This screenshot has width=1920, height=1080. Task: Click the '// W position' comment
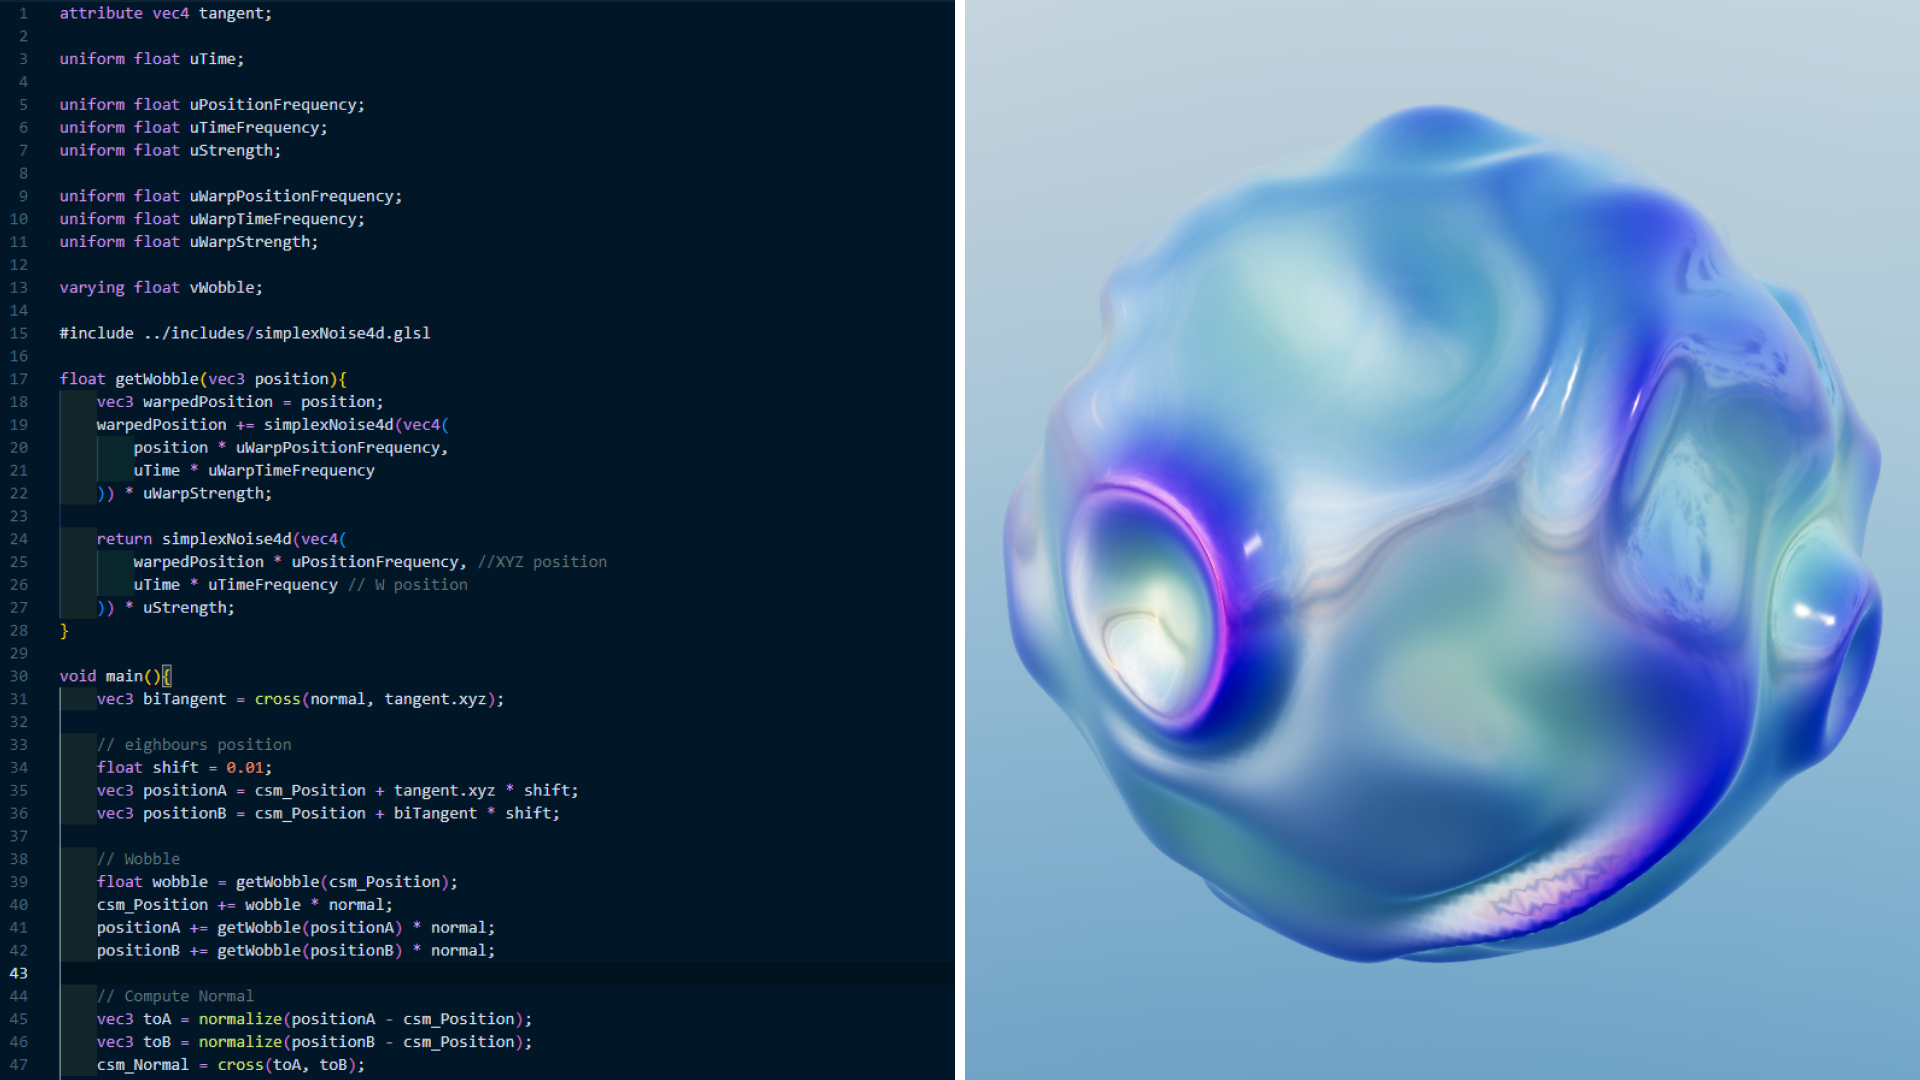pyautogui.click(x=407, y=585)
